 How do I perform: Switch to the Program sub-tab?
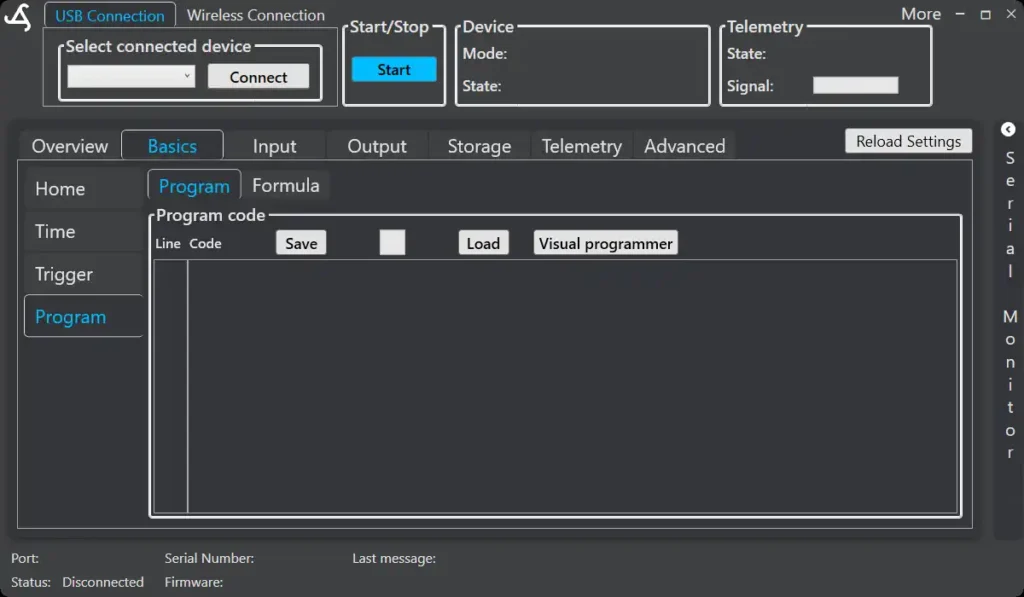coord(194,186)
